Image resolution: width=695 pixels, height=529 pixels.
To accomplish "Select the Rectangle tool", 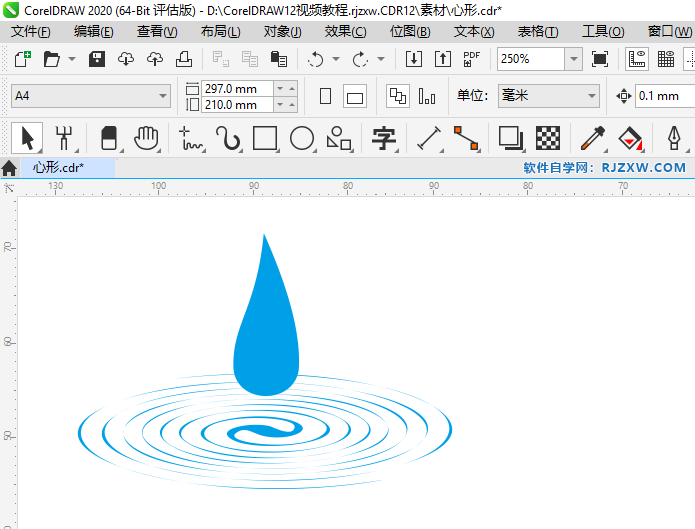I will (265, 137).
